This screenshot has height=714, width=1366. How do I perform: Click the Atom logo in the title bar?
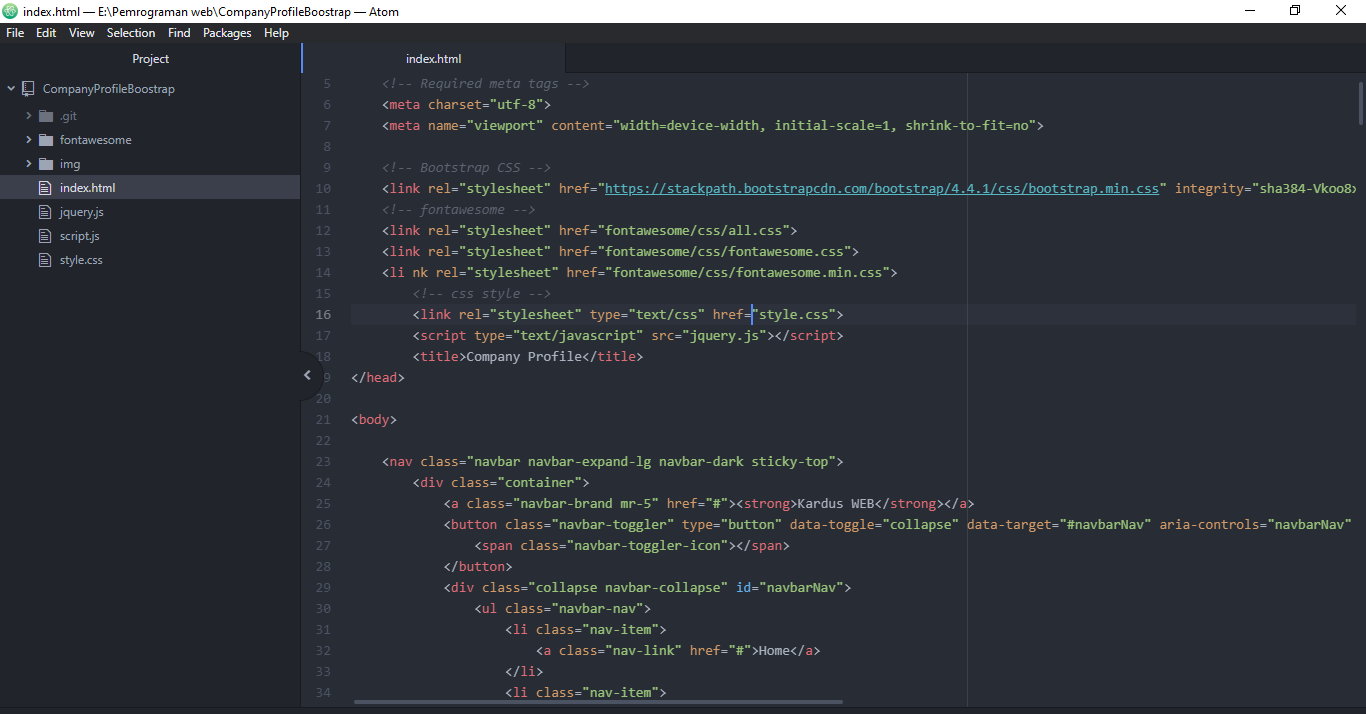click(x=10, y=10)
